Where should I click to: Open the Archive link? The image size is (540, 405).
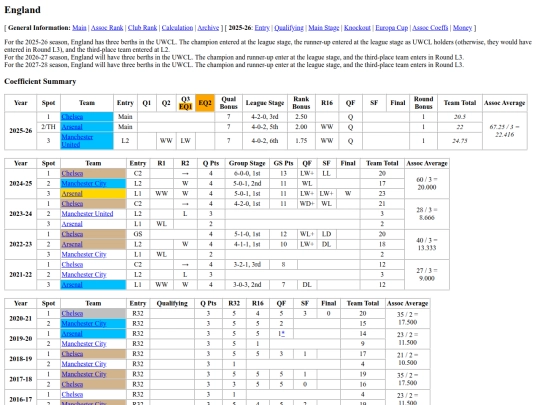click(x=208, y=28)
